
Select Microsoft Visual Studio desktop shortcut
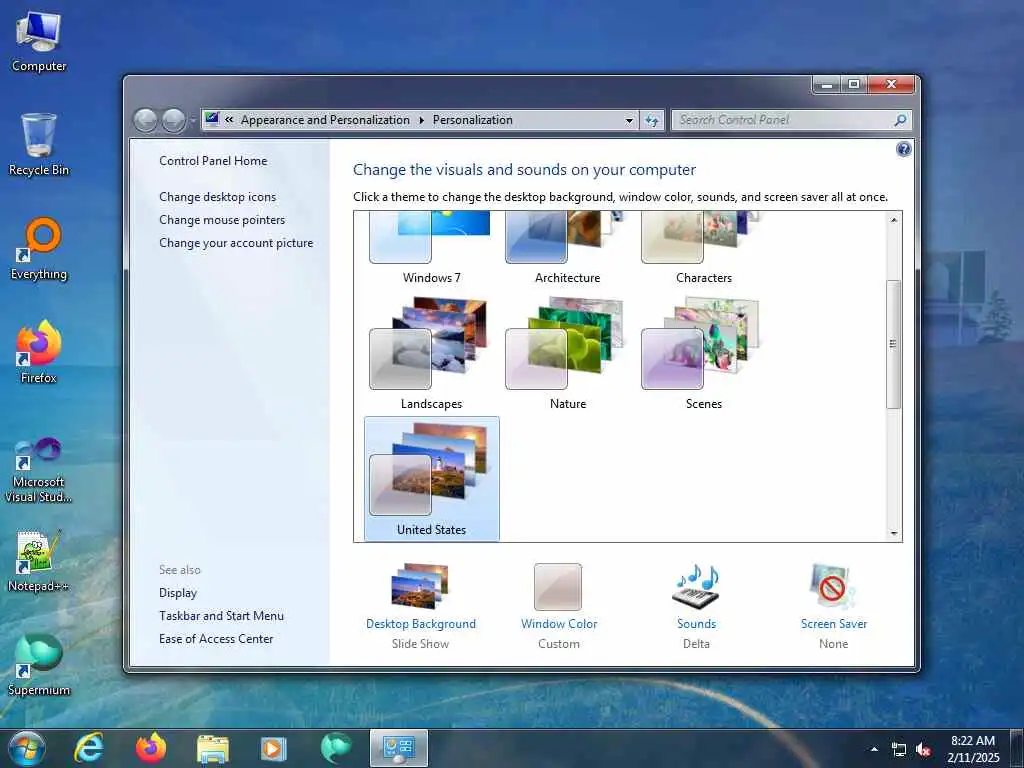click(39, 470)
